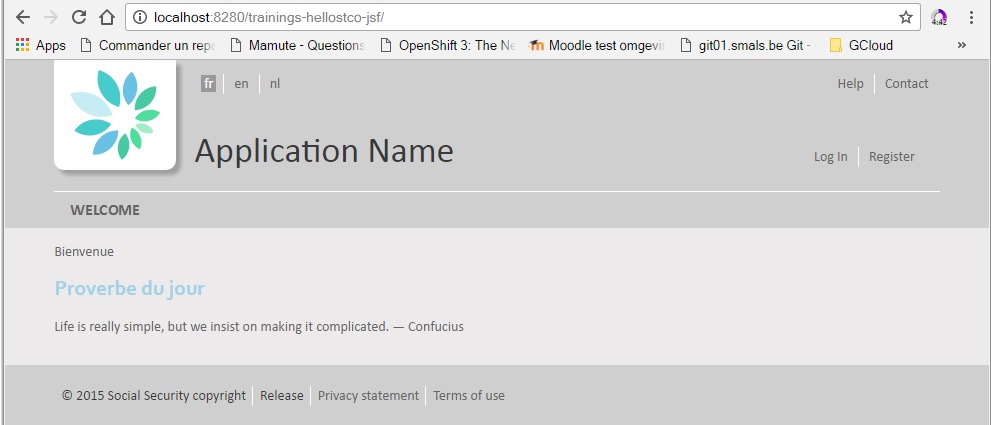This screenshot has height=425, width=991.
Task: Click the Log In link
Action: point(830,157)
